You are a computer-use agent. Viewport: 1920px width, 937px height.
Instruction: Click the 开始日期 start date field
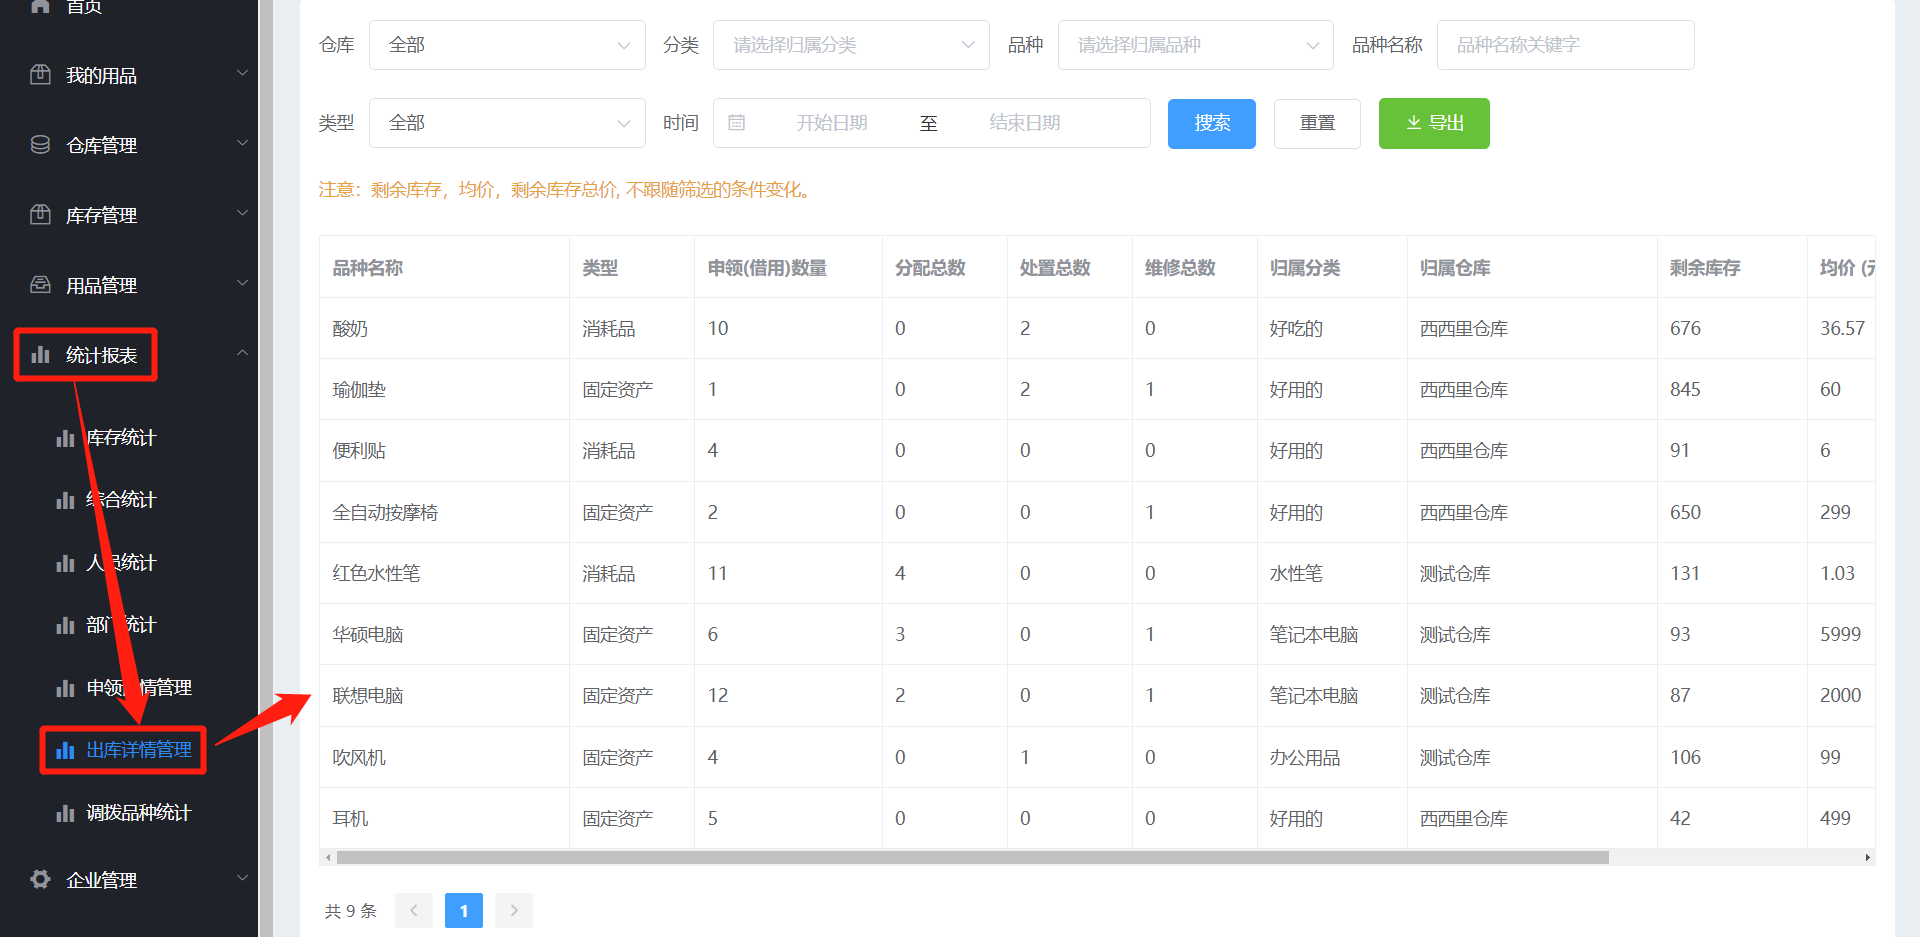point(832,123)
